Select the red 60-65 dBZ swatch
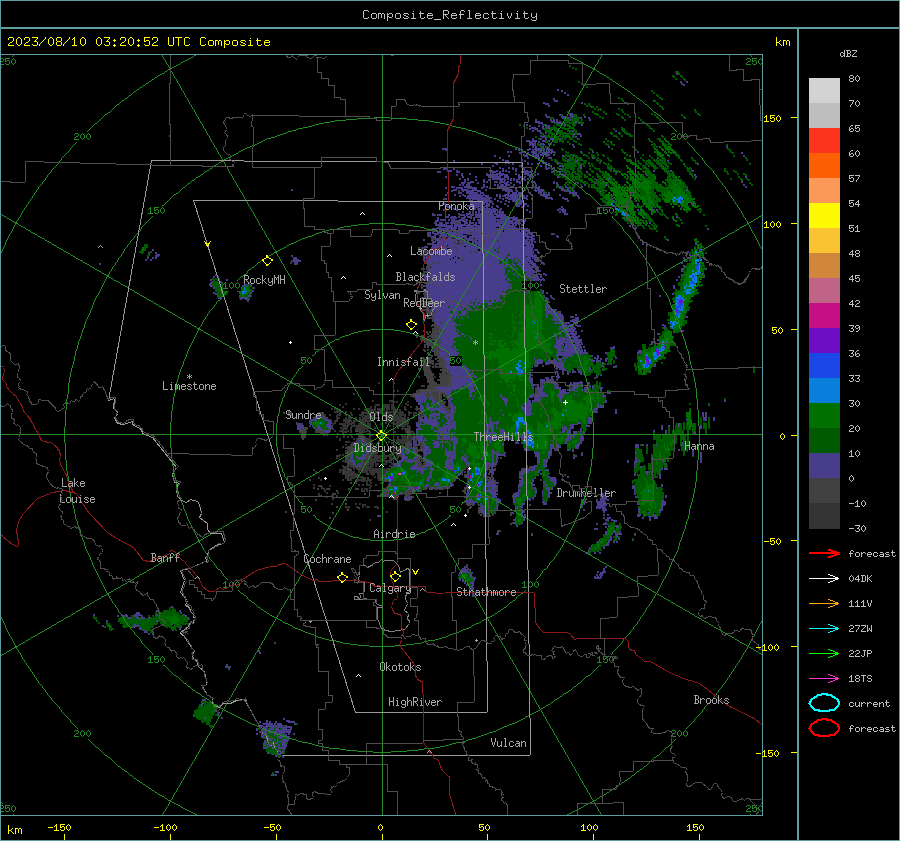This screenshot has width=900, height=841. (824, 140)
